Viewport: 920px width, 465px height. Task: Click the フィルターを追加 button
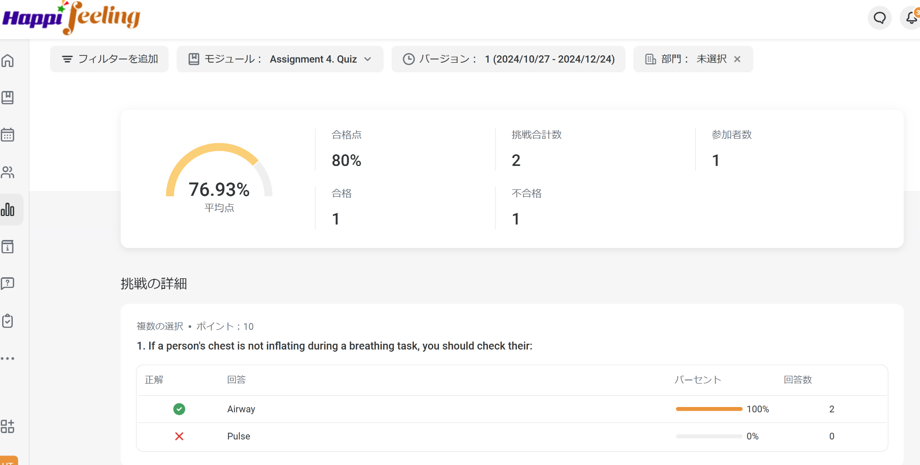tap(109, 59)
